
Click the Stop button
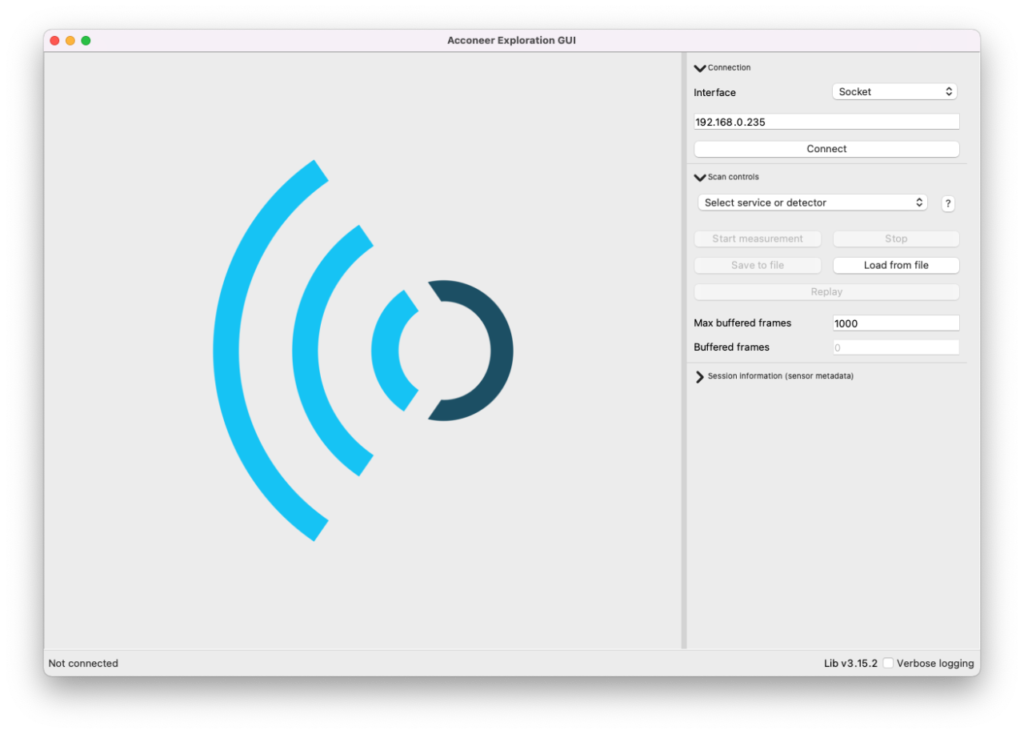[896, 239]
